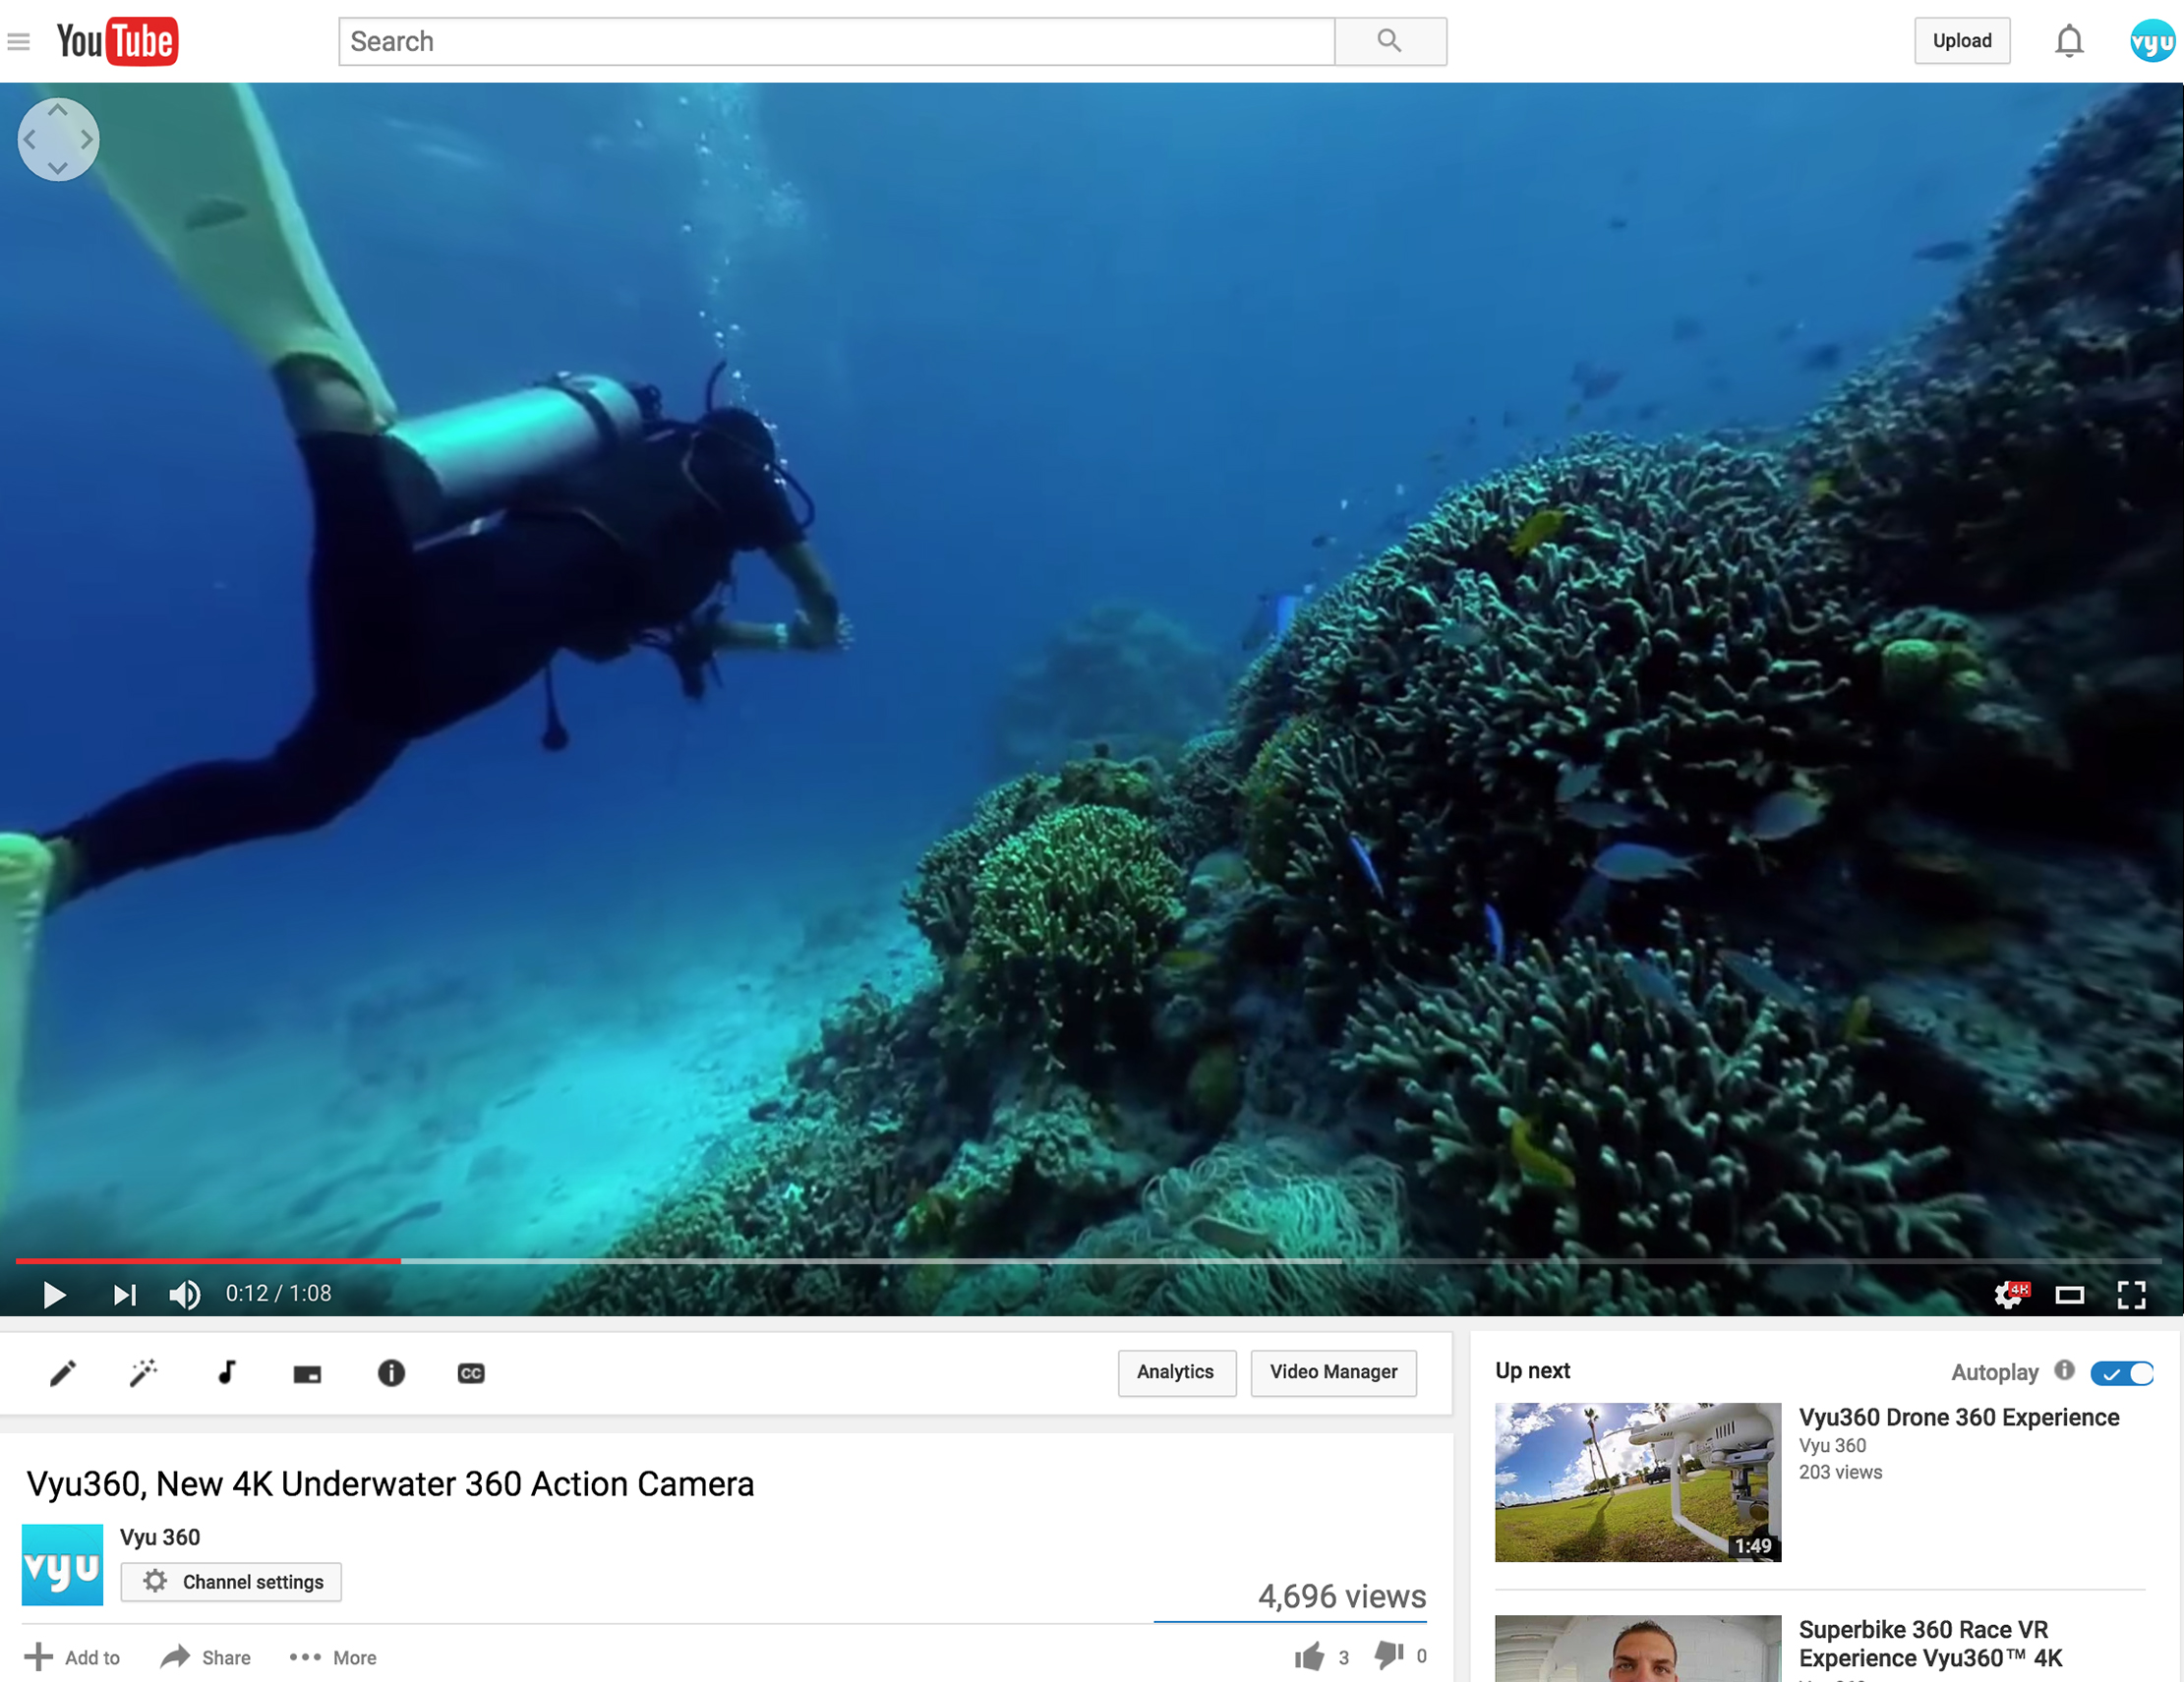Click the 203 views text
2184x1682 pixels.
[x=1840, y=1472]
